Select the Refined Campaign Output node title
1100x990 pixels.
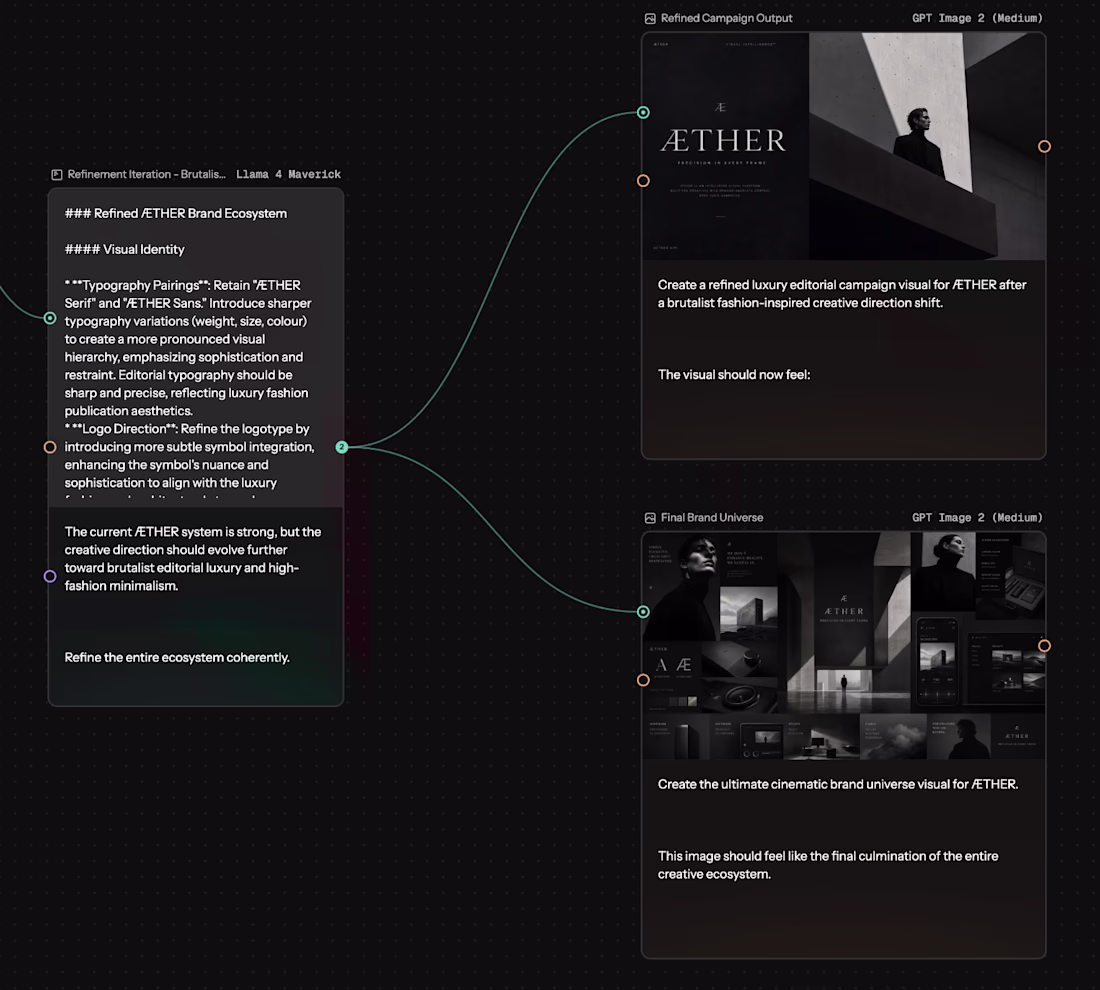pyautogui.click(x=726, y=18)
